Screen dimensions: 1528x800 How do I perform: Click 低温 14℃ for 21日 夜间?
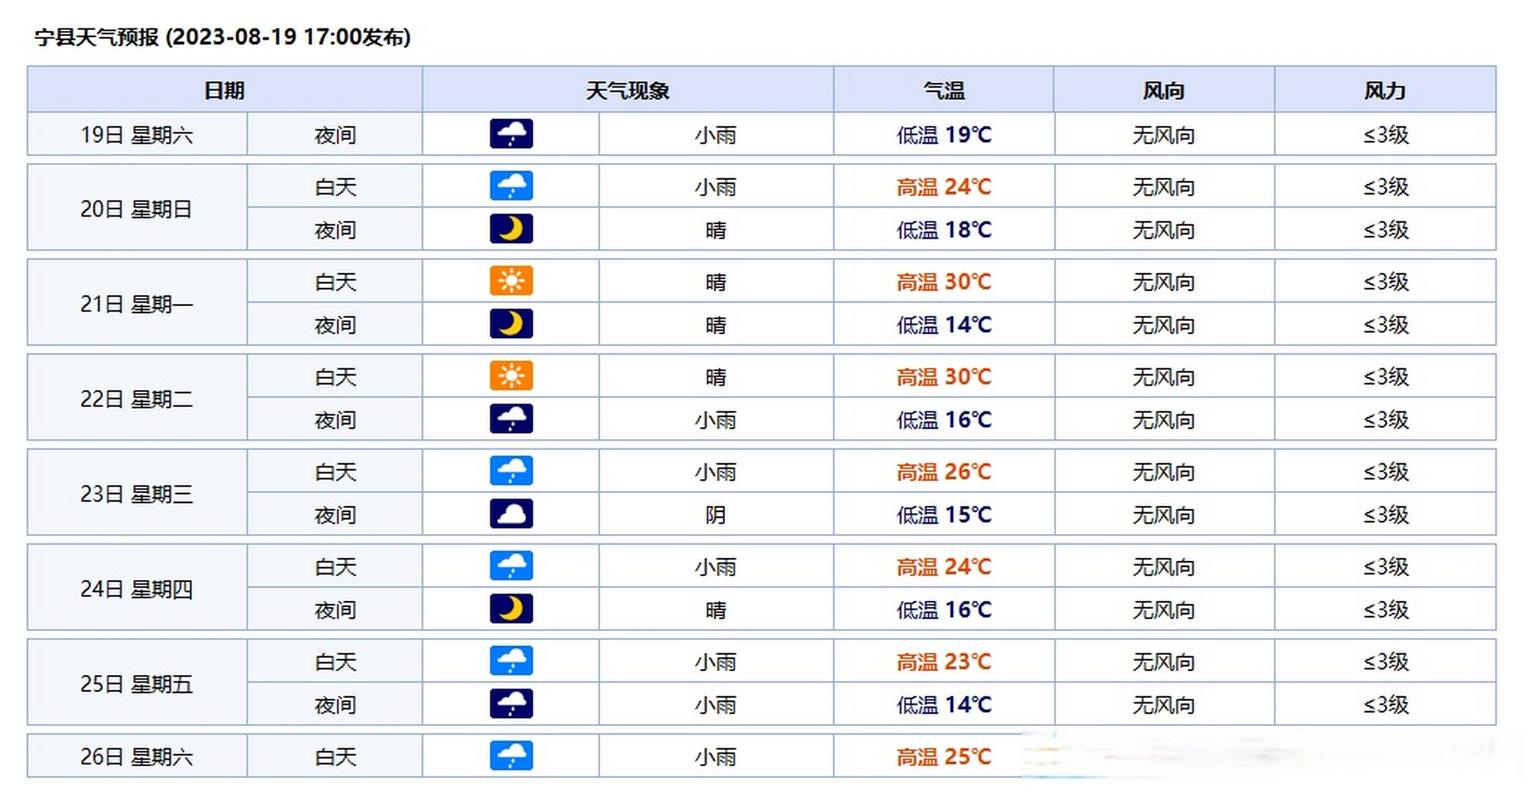coord(944,325)
